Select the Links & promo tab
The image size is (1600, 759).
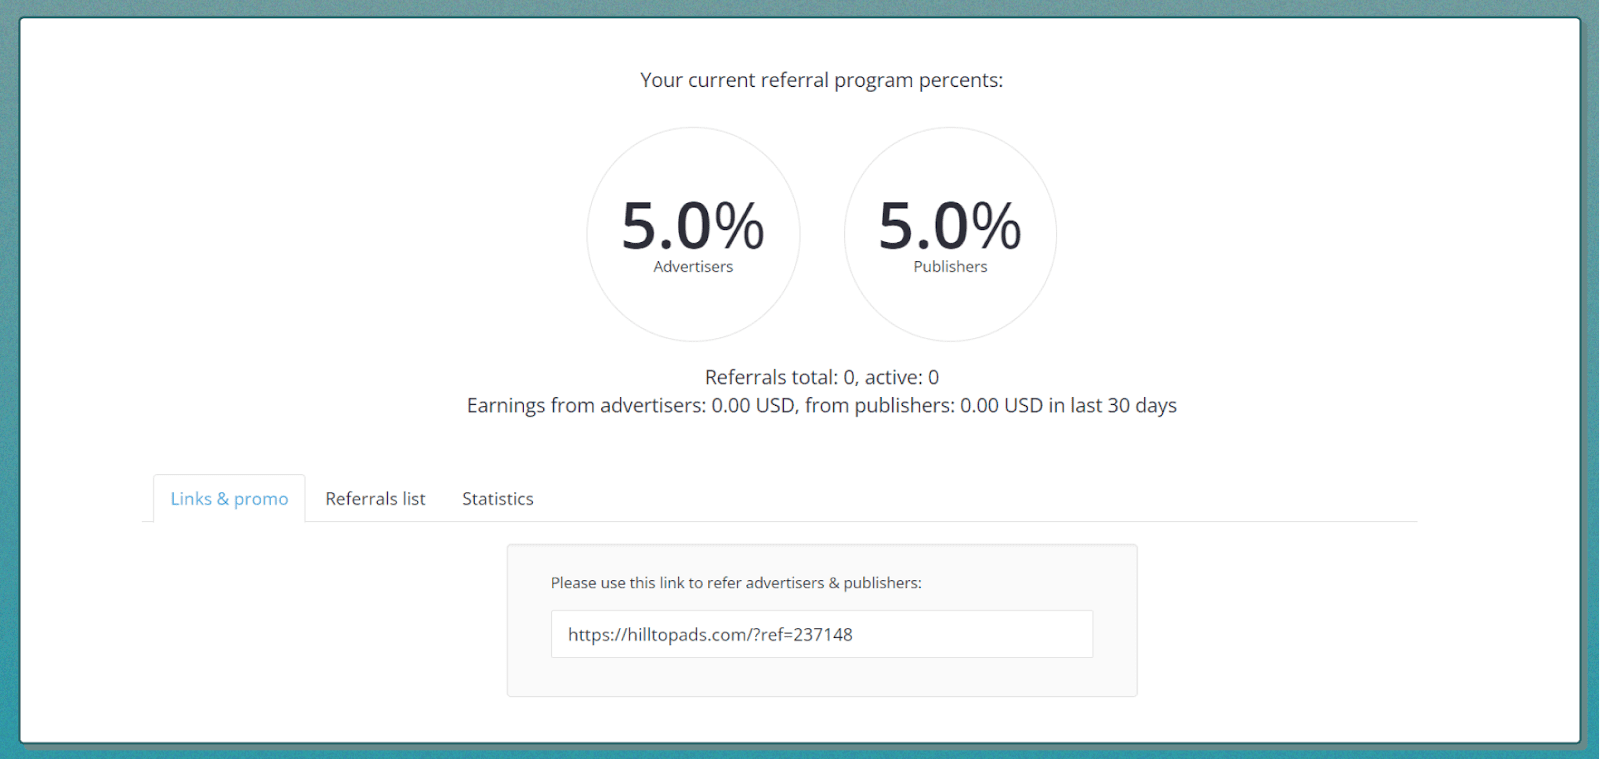click(x=229, y=498)
